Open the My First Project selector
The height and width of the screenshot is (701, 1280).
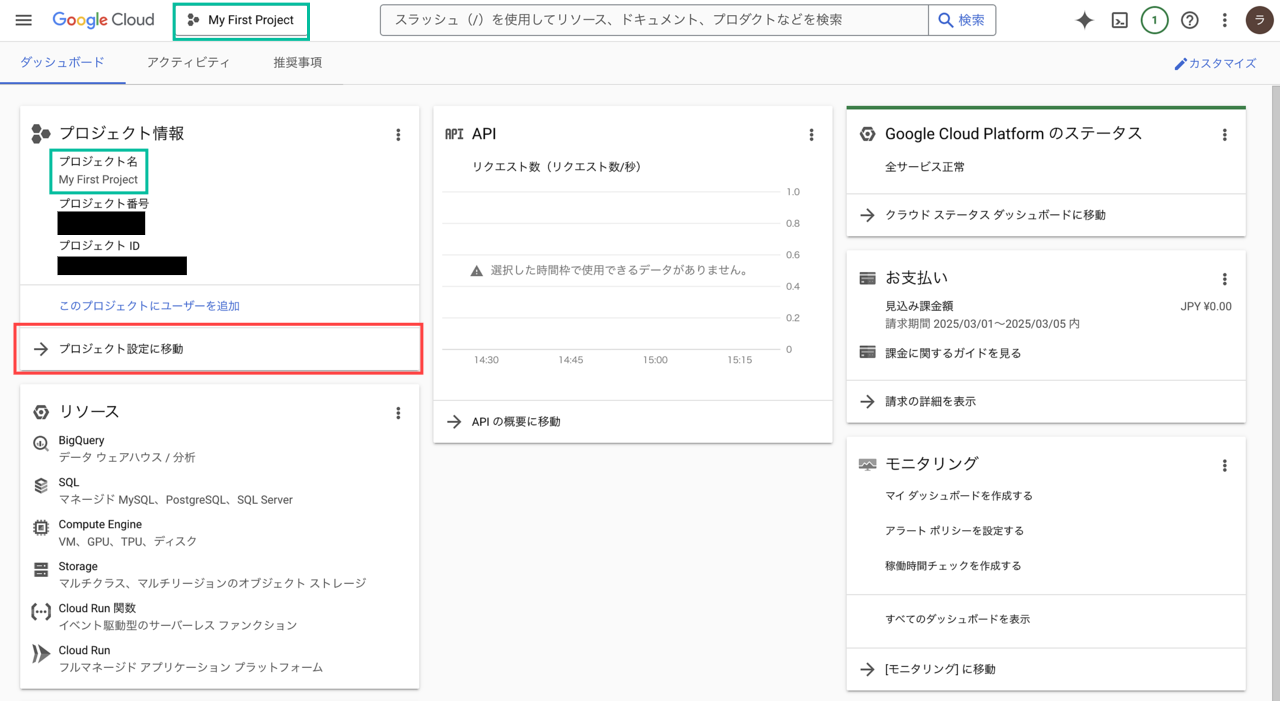coord(241,20)
